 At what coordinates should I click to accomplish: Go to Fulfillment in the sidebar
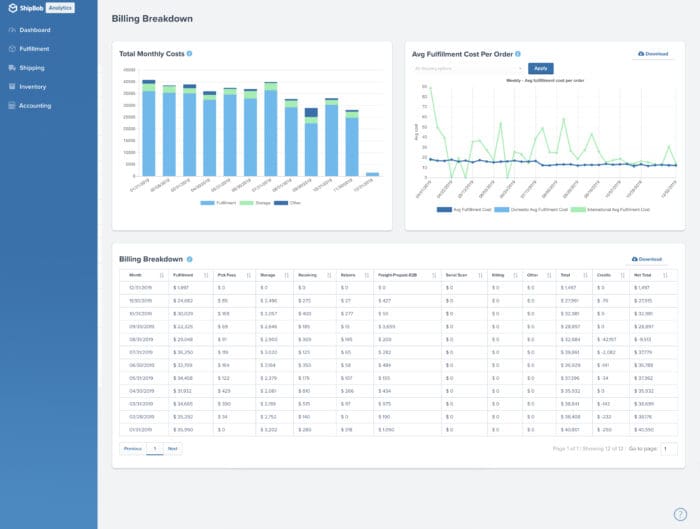34,48
